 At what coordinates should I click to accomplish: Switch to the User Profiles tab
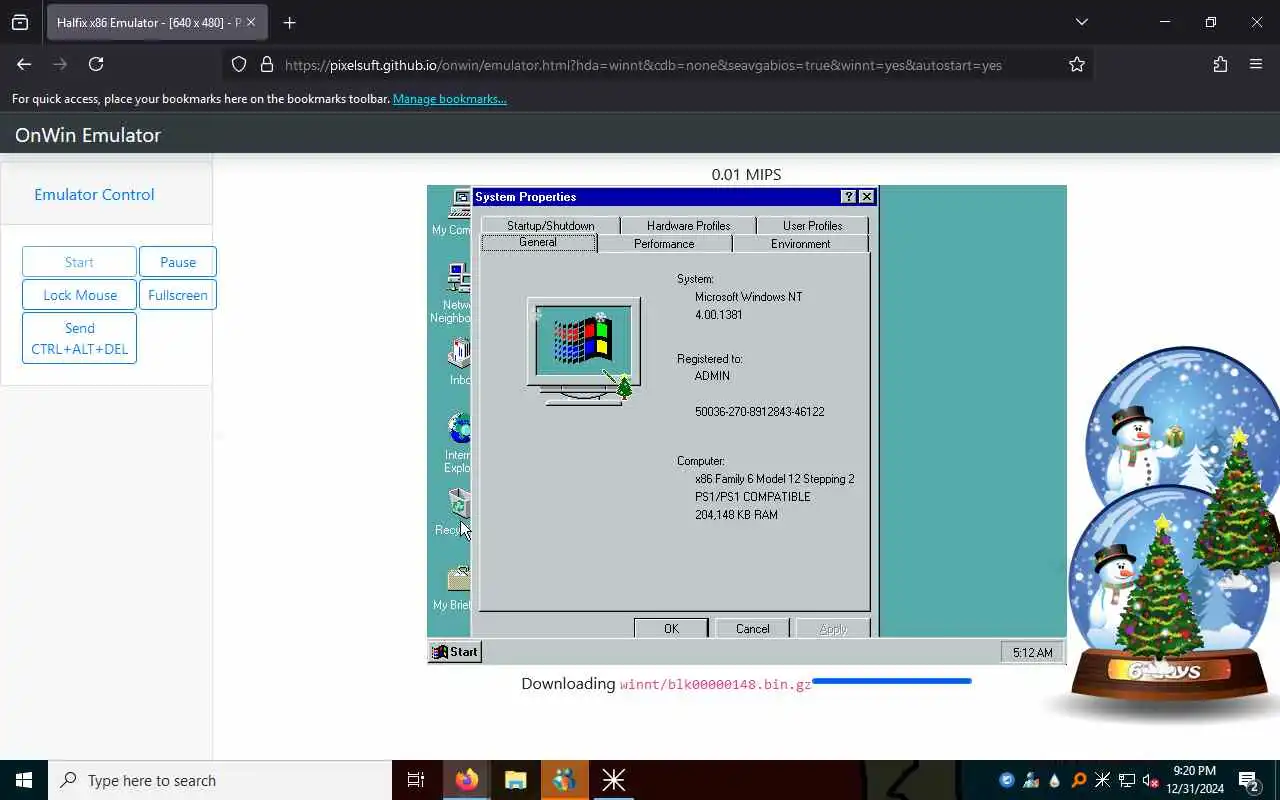812,226
